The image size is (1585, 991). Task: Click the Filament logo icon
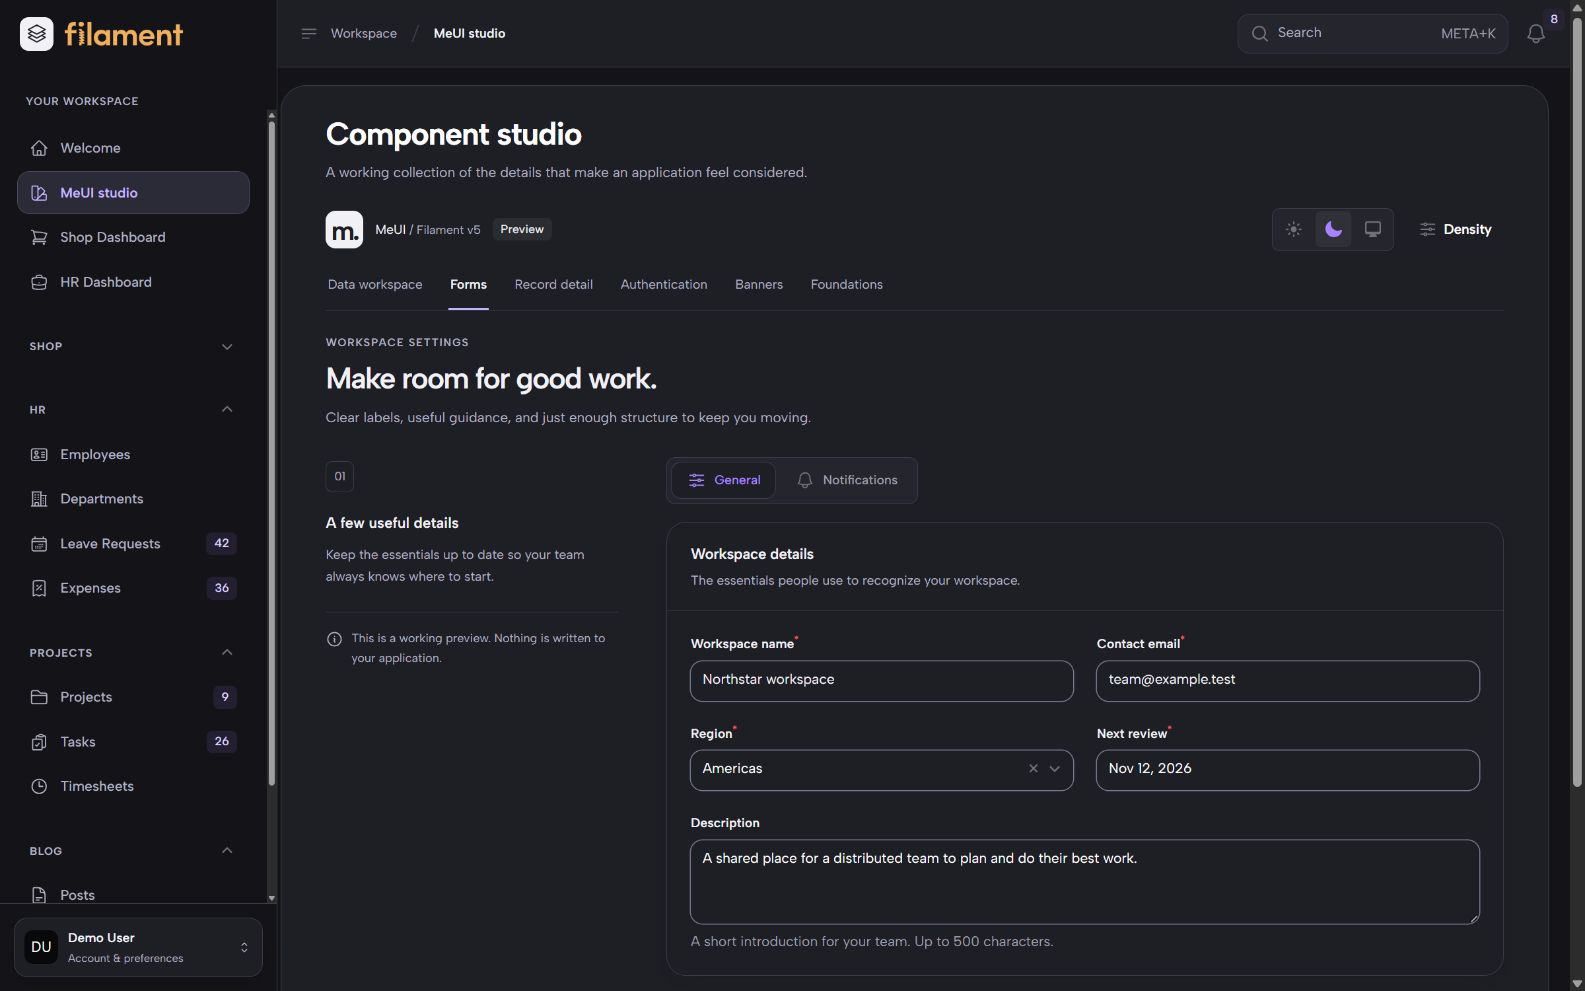(x=37, y=34)
